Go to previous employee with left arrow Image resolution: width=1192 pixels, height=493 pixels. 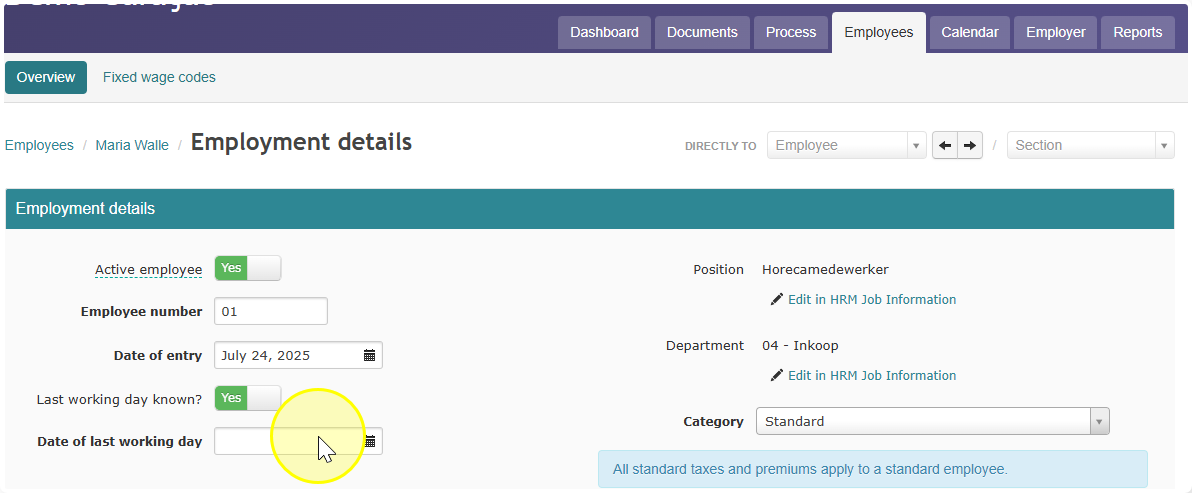[945, 145]
